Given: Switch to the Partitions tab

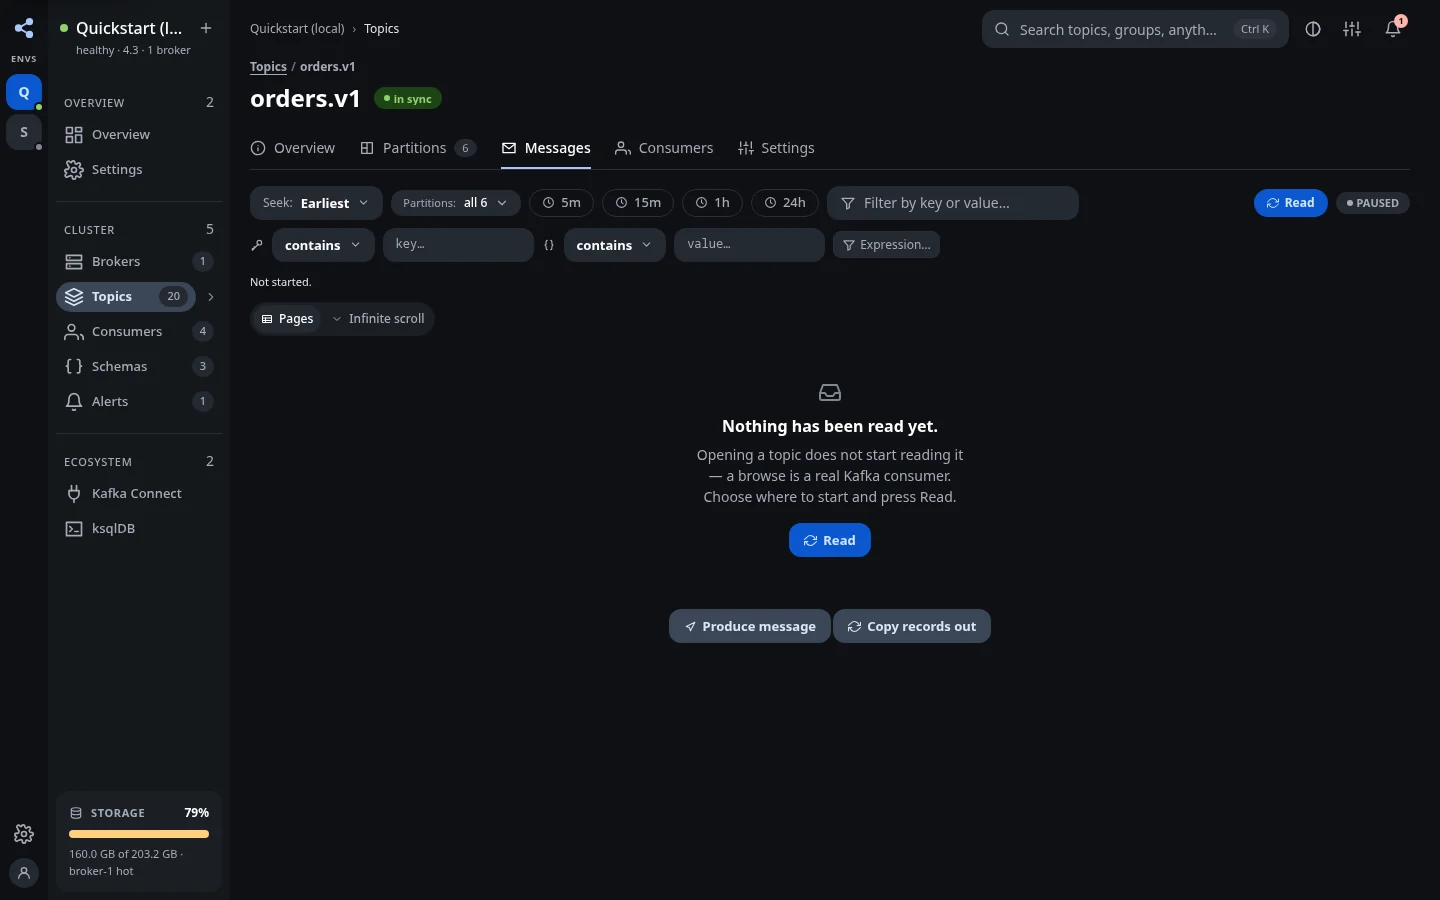Looking at the screenshot, I should [418, 148].
